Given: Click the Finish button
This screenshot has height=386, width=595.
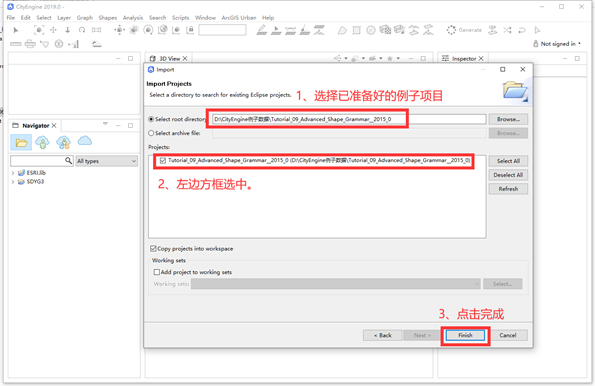Looking at the screenshot, I should [x=465, y=335].
